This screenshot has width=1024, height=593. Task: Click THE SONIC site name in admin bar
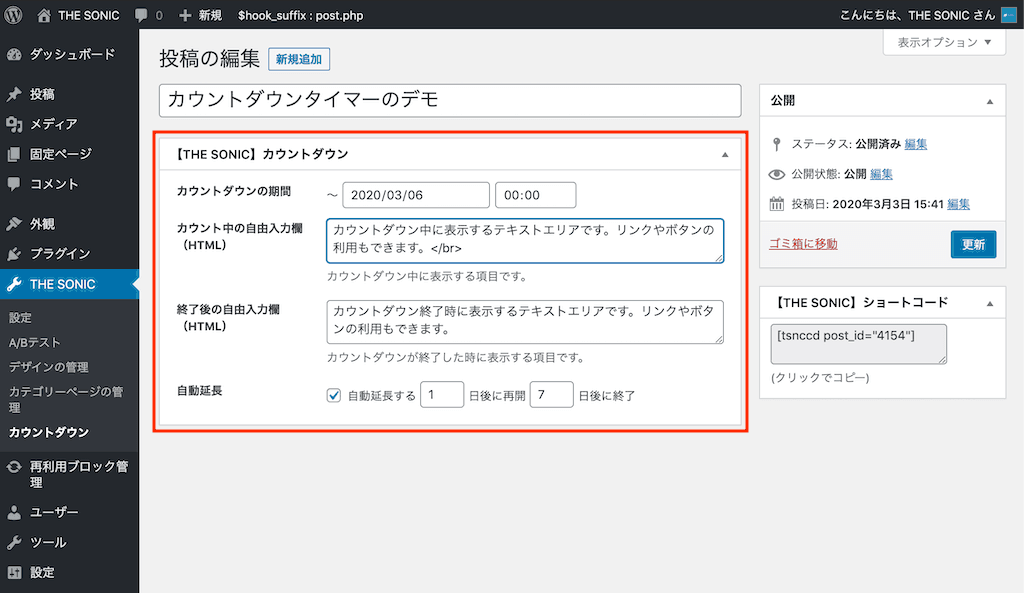88,15
